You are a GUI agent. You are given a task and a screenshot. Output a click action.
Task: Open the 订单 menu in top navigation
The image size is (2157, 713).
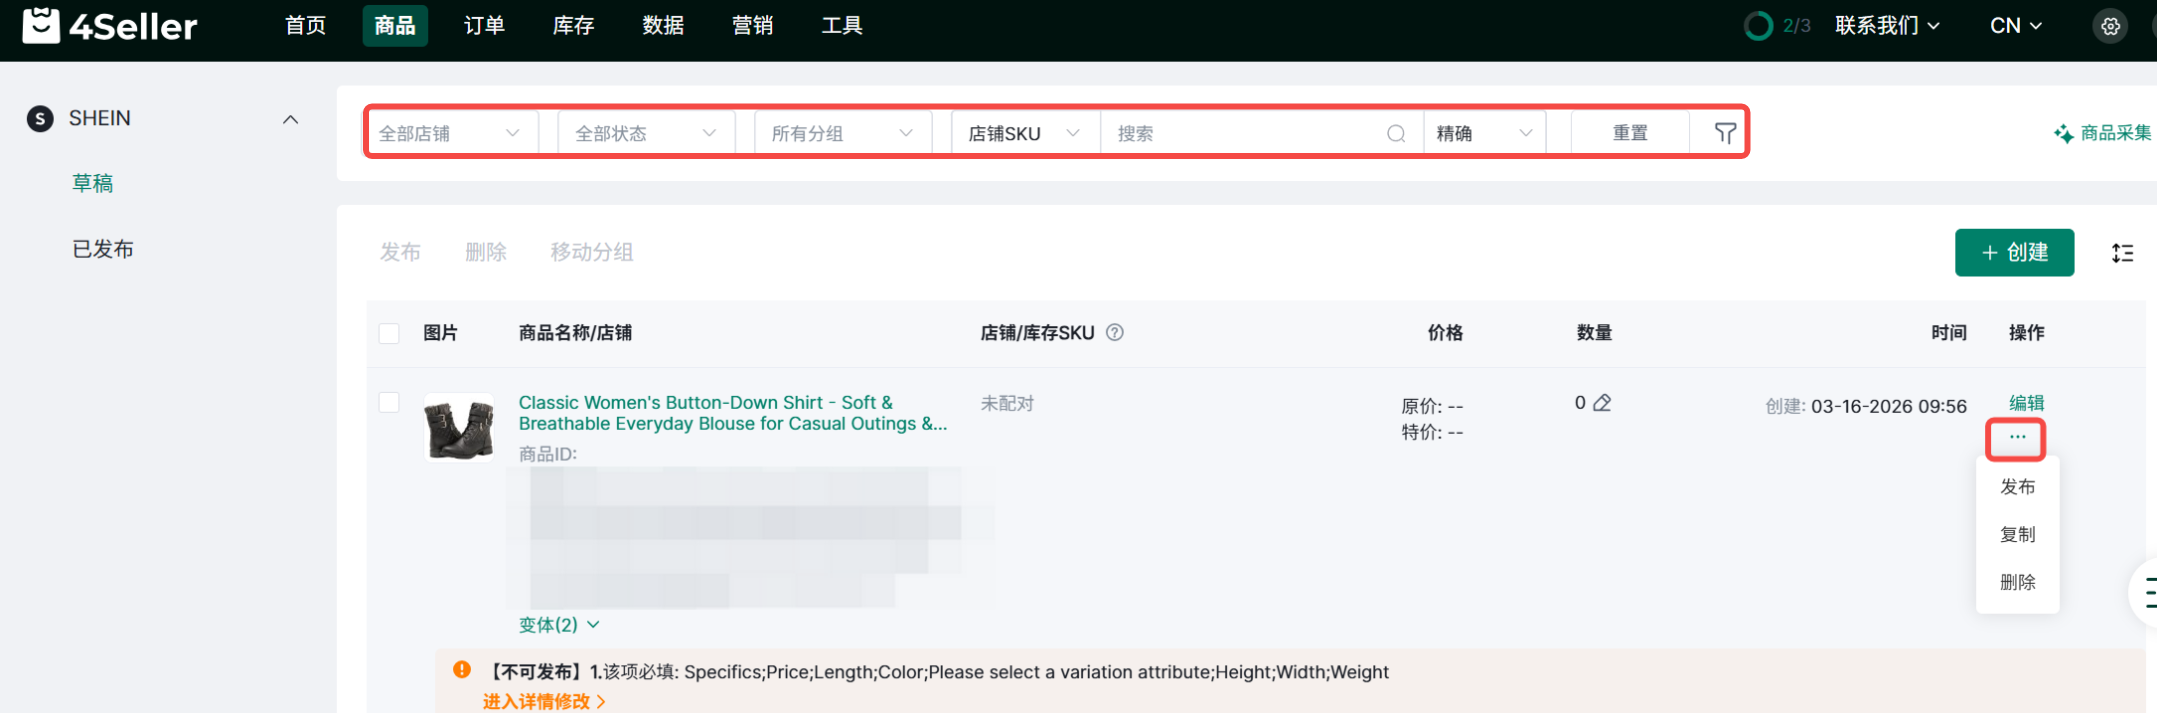pos(484,26)
